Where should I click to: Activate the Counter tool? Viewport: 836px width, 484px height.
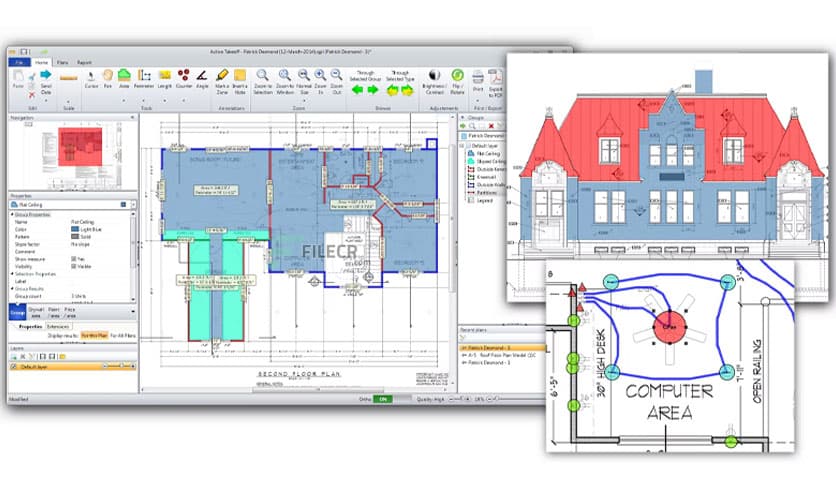183,78
